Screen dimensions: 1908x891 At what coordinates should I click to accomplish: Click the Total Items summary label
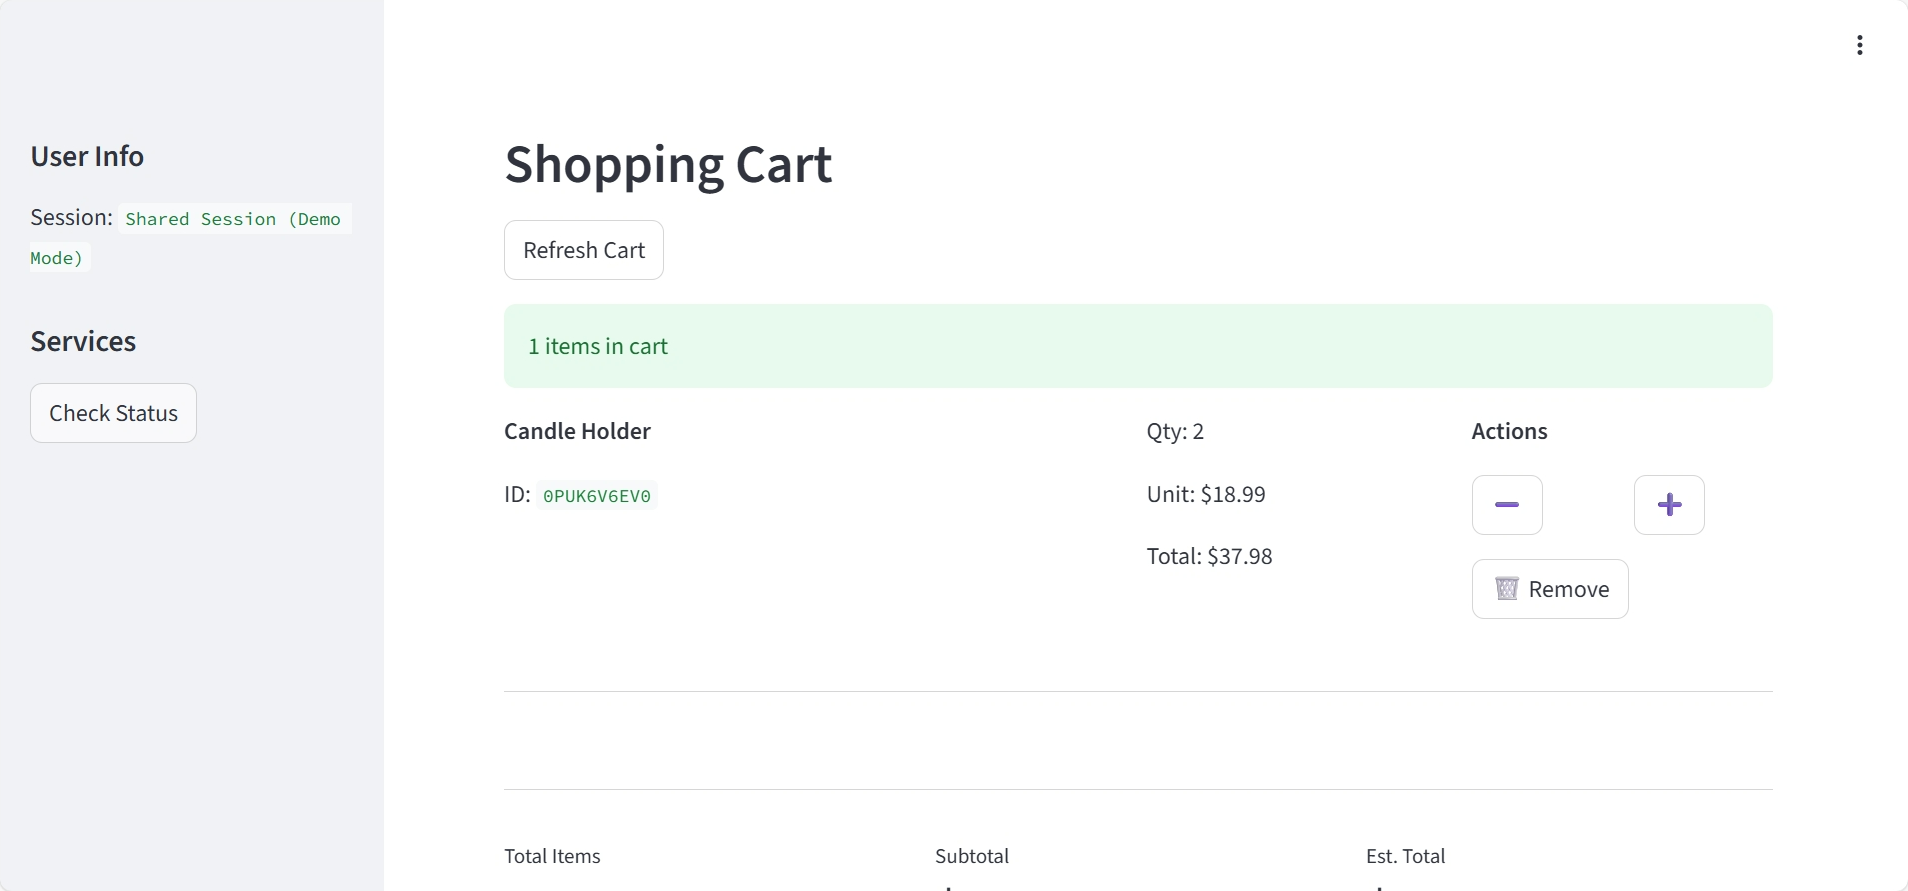pos(552,856)
